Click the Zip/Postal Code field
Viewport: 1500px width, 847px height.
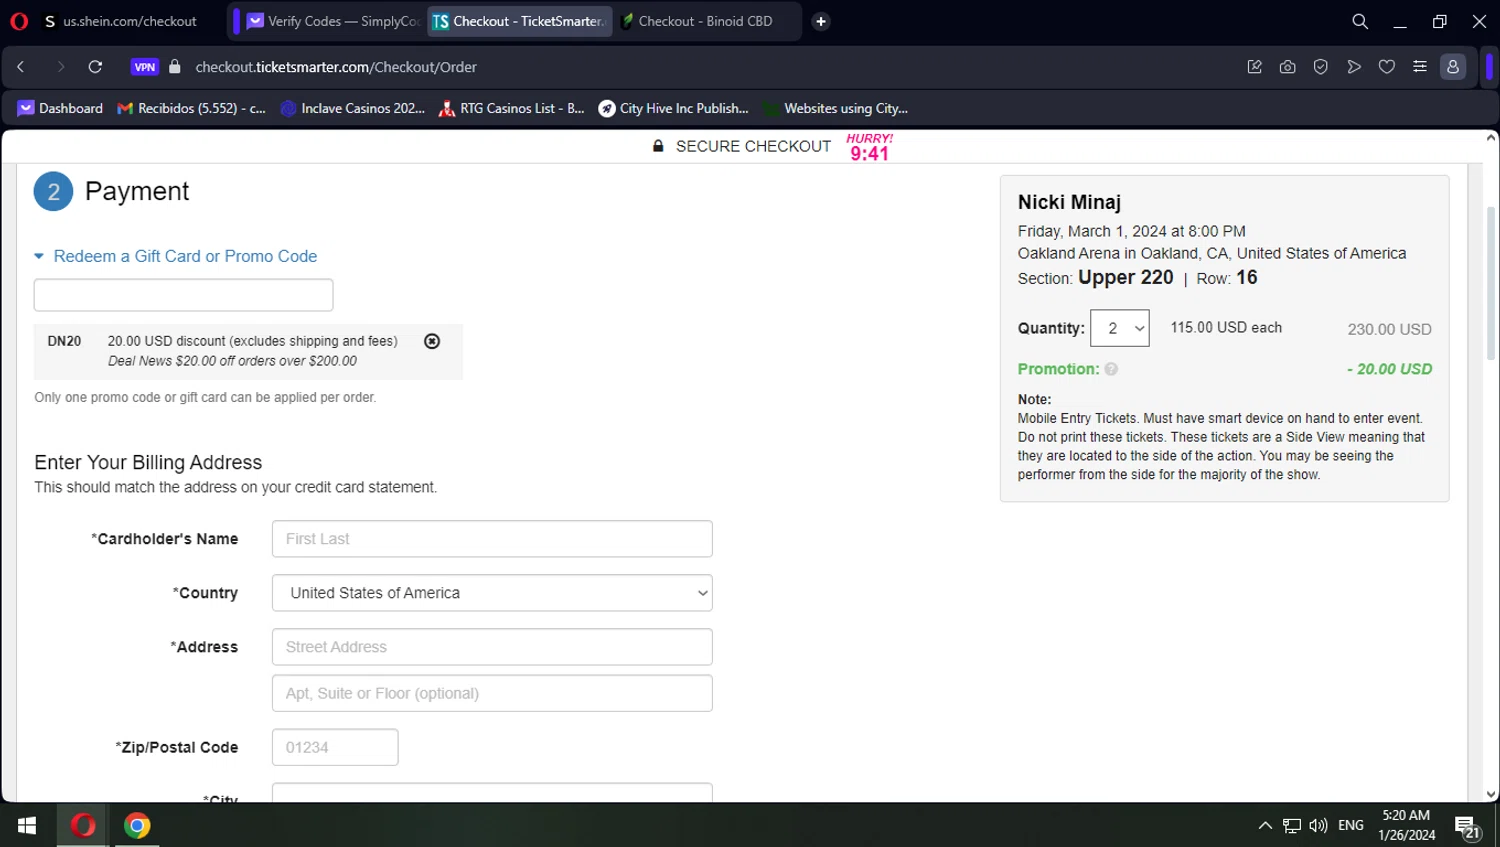(x=335, y=747)
